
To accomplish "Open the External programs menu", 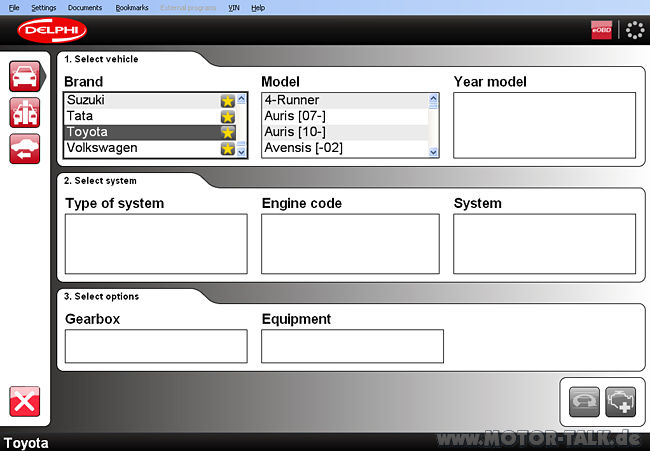I will click(188, 7).
